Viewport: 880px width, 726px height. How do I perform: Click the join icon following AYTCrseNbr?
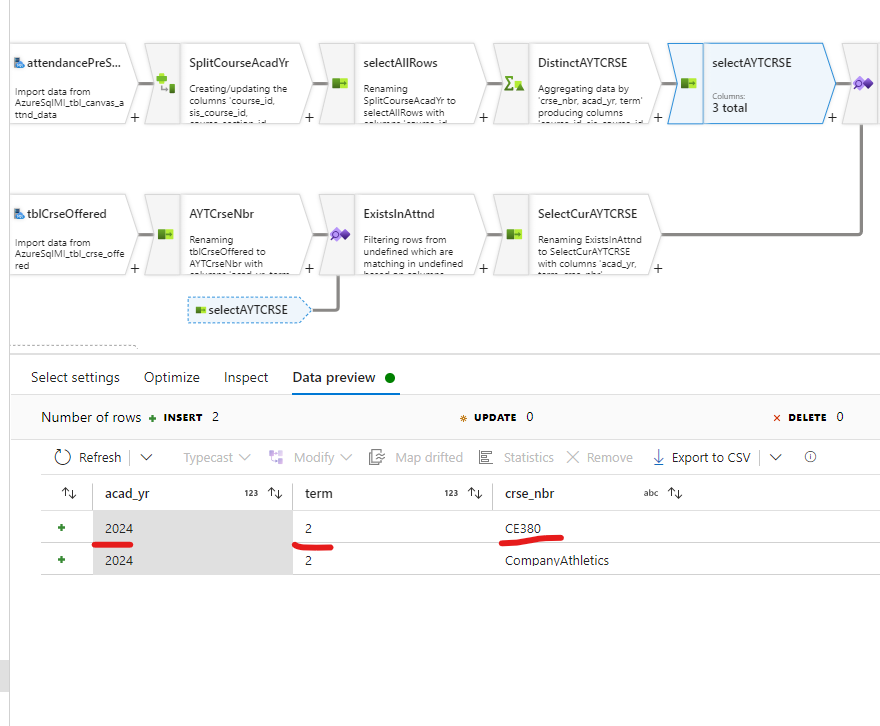click(340, 235)
